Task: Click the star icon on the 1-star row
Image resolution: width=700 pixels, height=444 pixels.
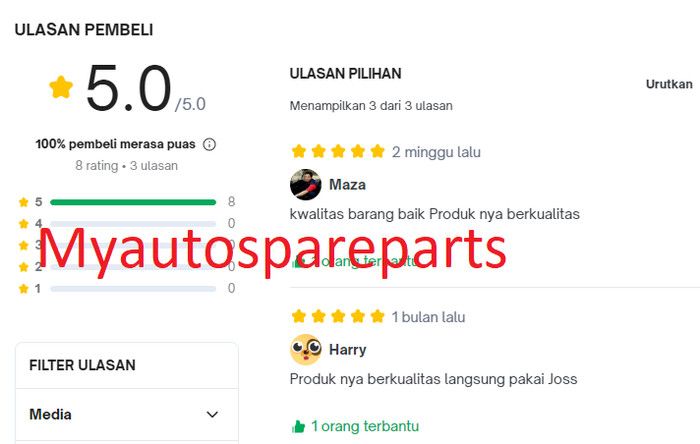Action: pos(24,289)
